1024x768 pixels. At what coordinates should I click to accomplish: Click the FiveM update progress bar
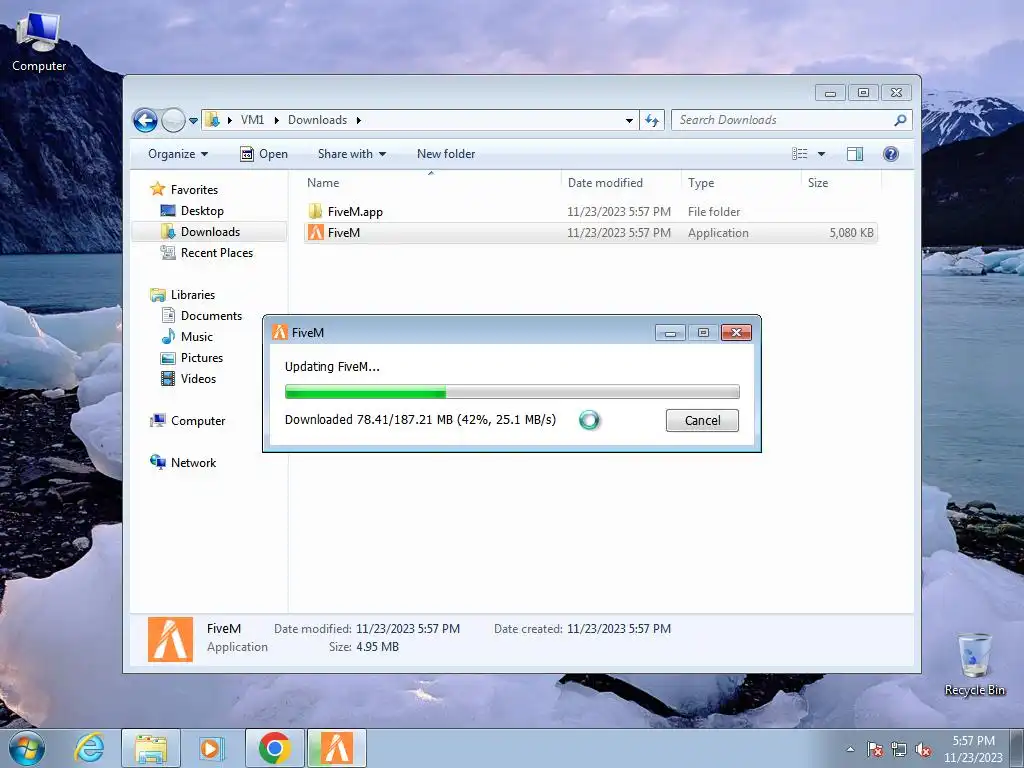pos(512,392)
